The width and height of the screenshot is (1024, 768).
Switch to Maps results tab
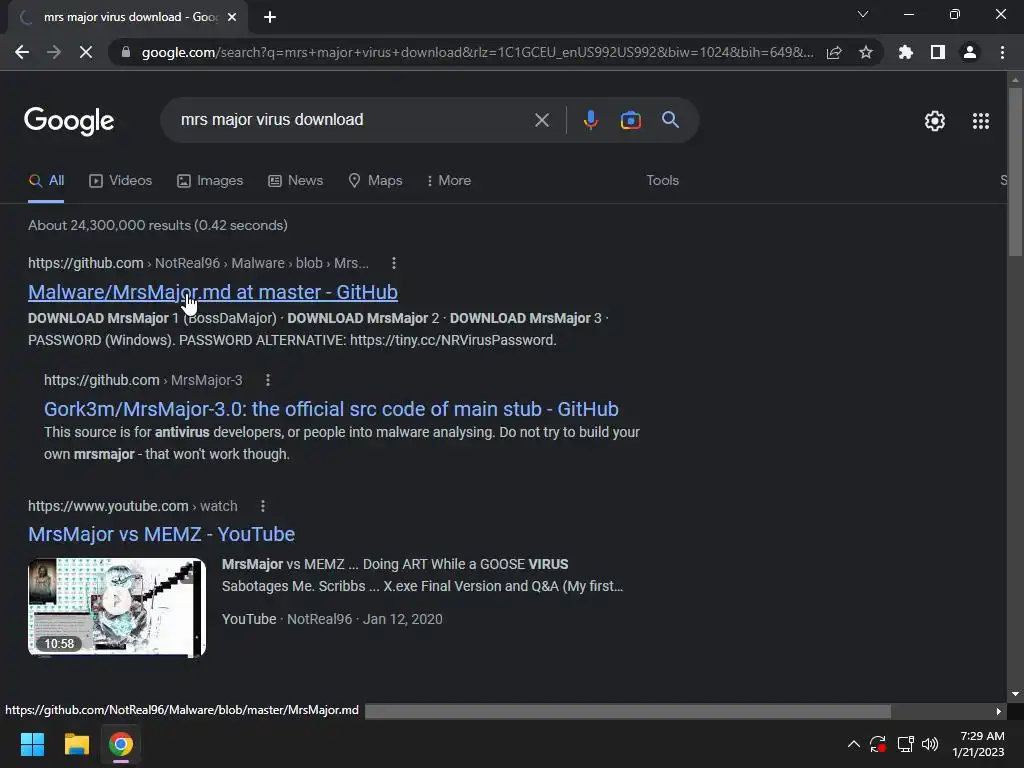pos(375,181)
